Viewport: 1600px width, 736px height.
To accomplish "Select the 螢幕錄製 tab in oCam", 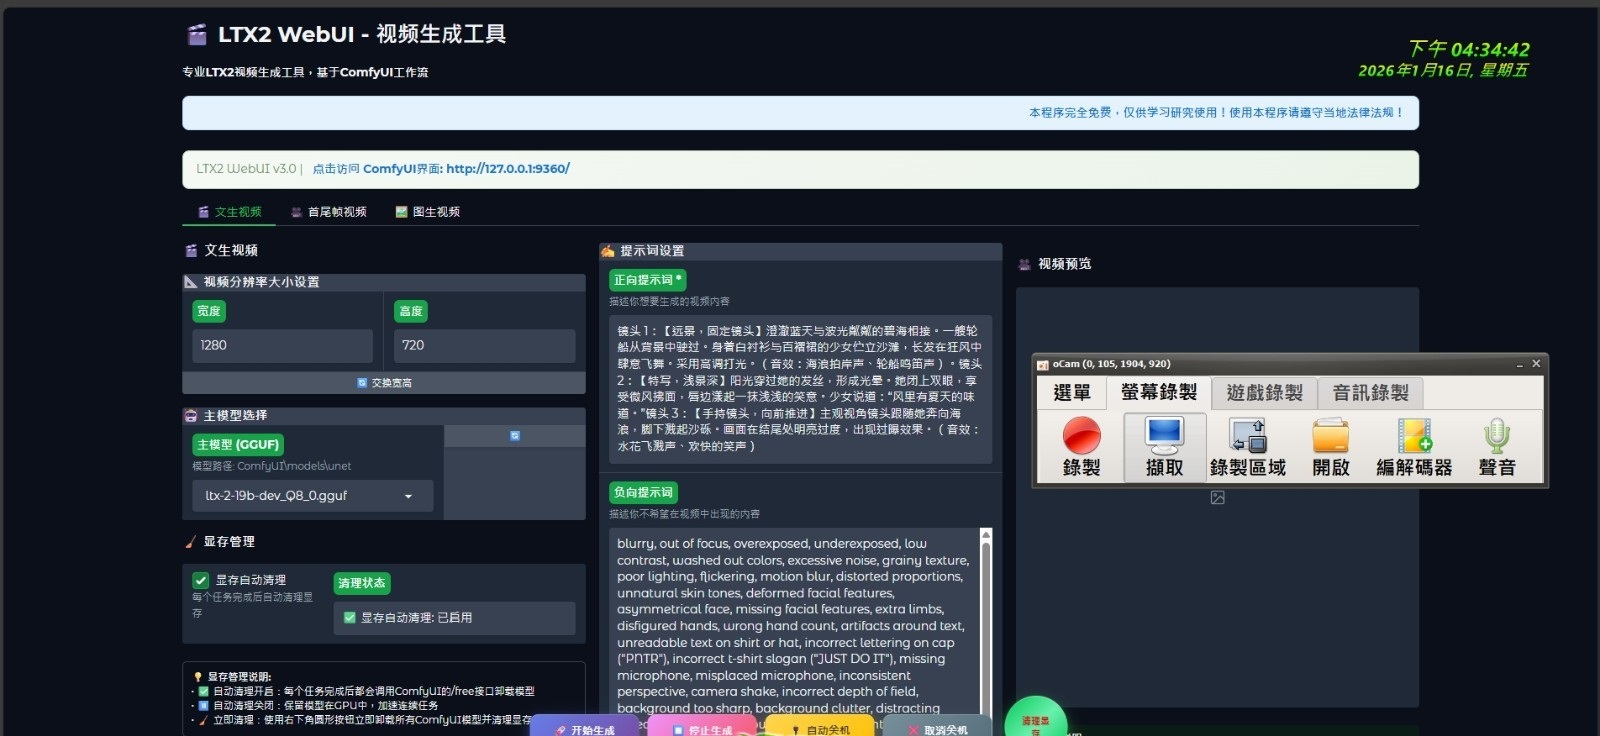I will pyautogui.click(x=1159, y=392).
